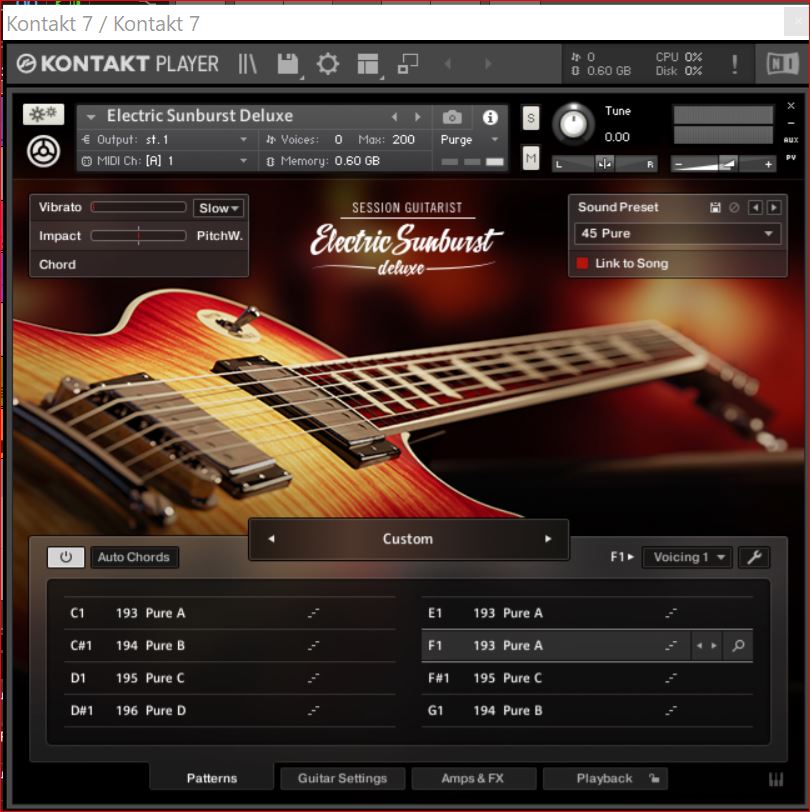The image size is (810, 812).
Task: Select the D1 195 Pure C pattern
Action: (229, 678)
